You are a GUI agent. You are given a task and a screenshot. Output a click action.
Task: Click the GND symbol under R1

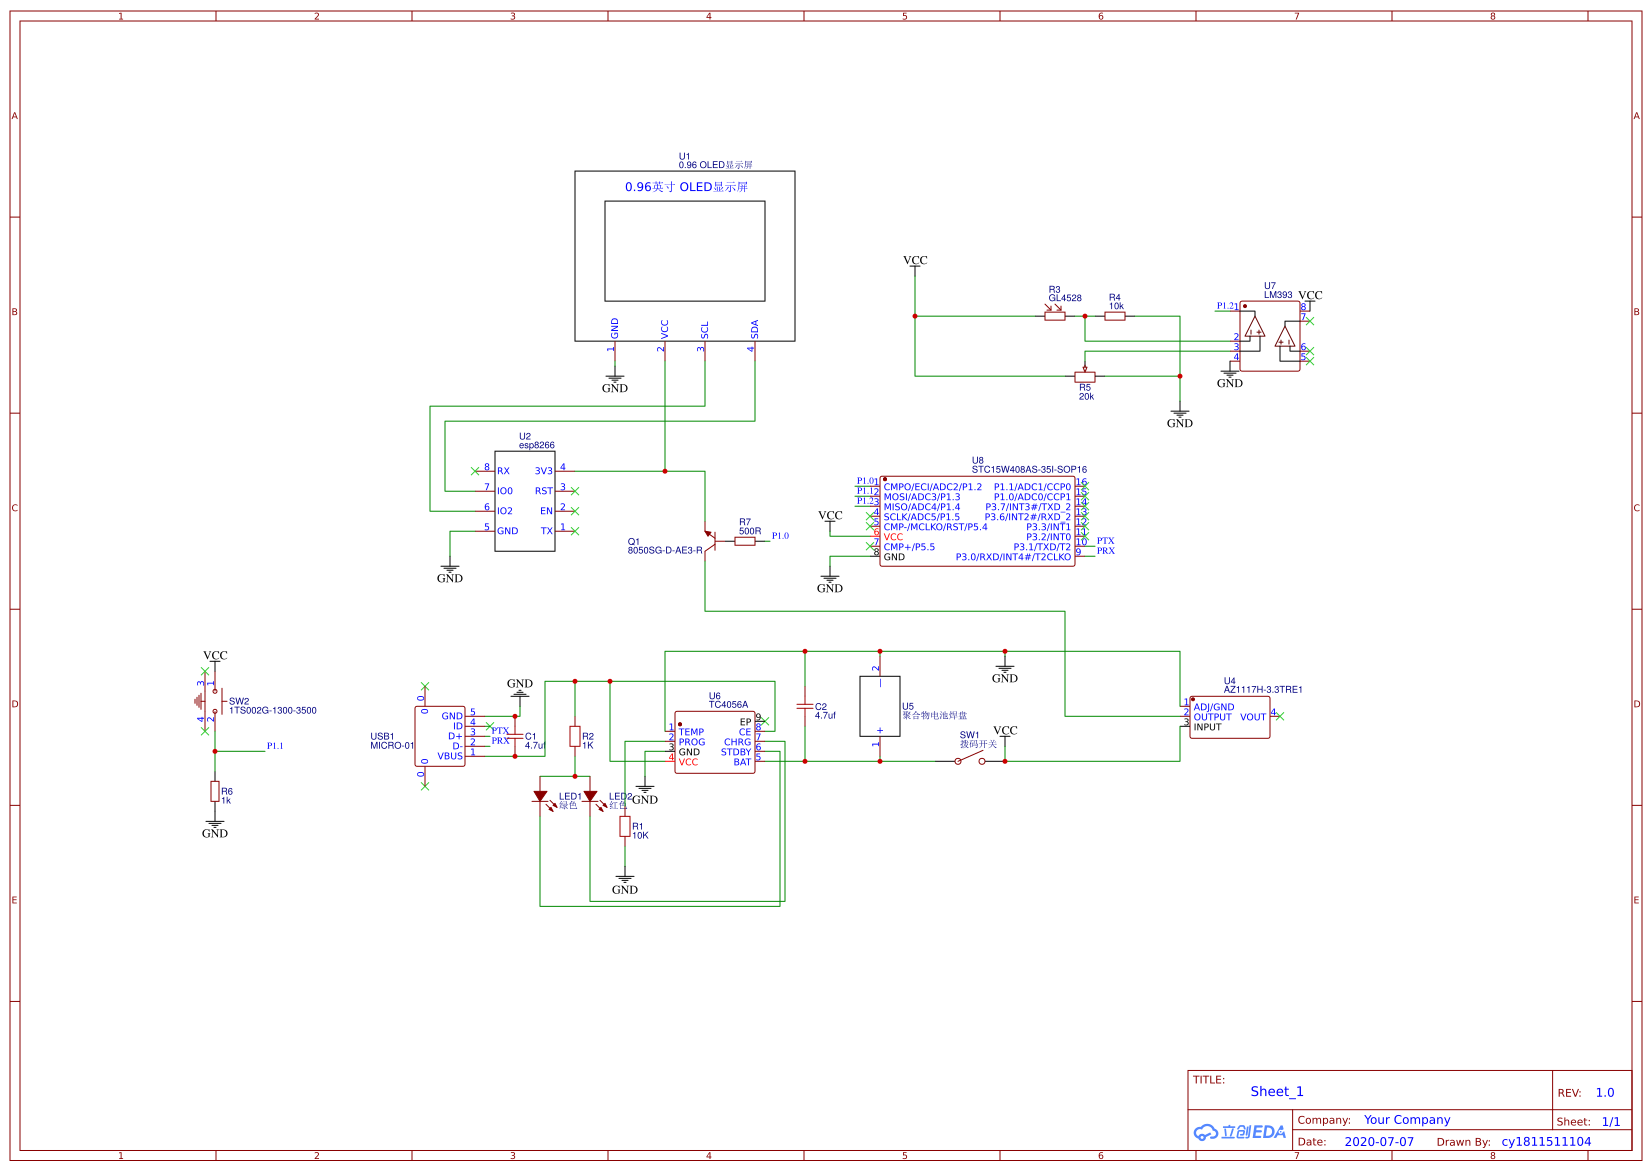point(625,884)
